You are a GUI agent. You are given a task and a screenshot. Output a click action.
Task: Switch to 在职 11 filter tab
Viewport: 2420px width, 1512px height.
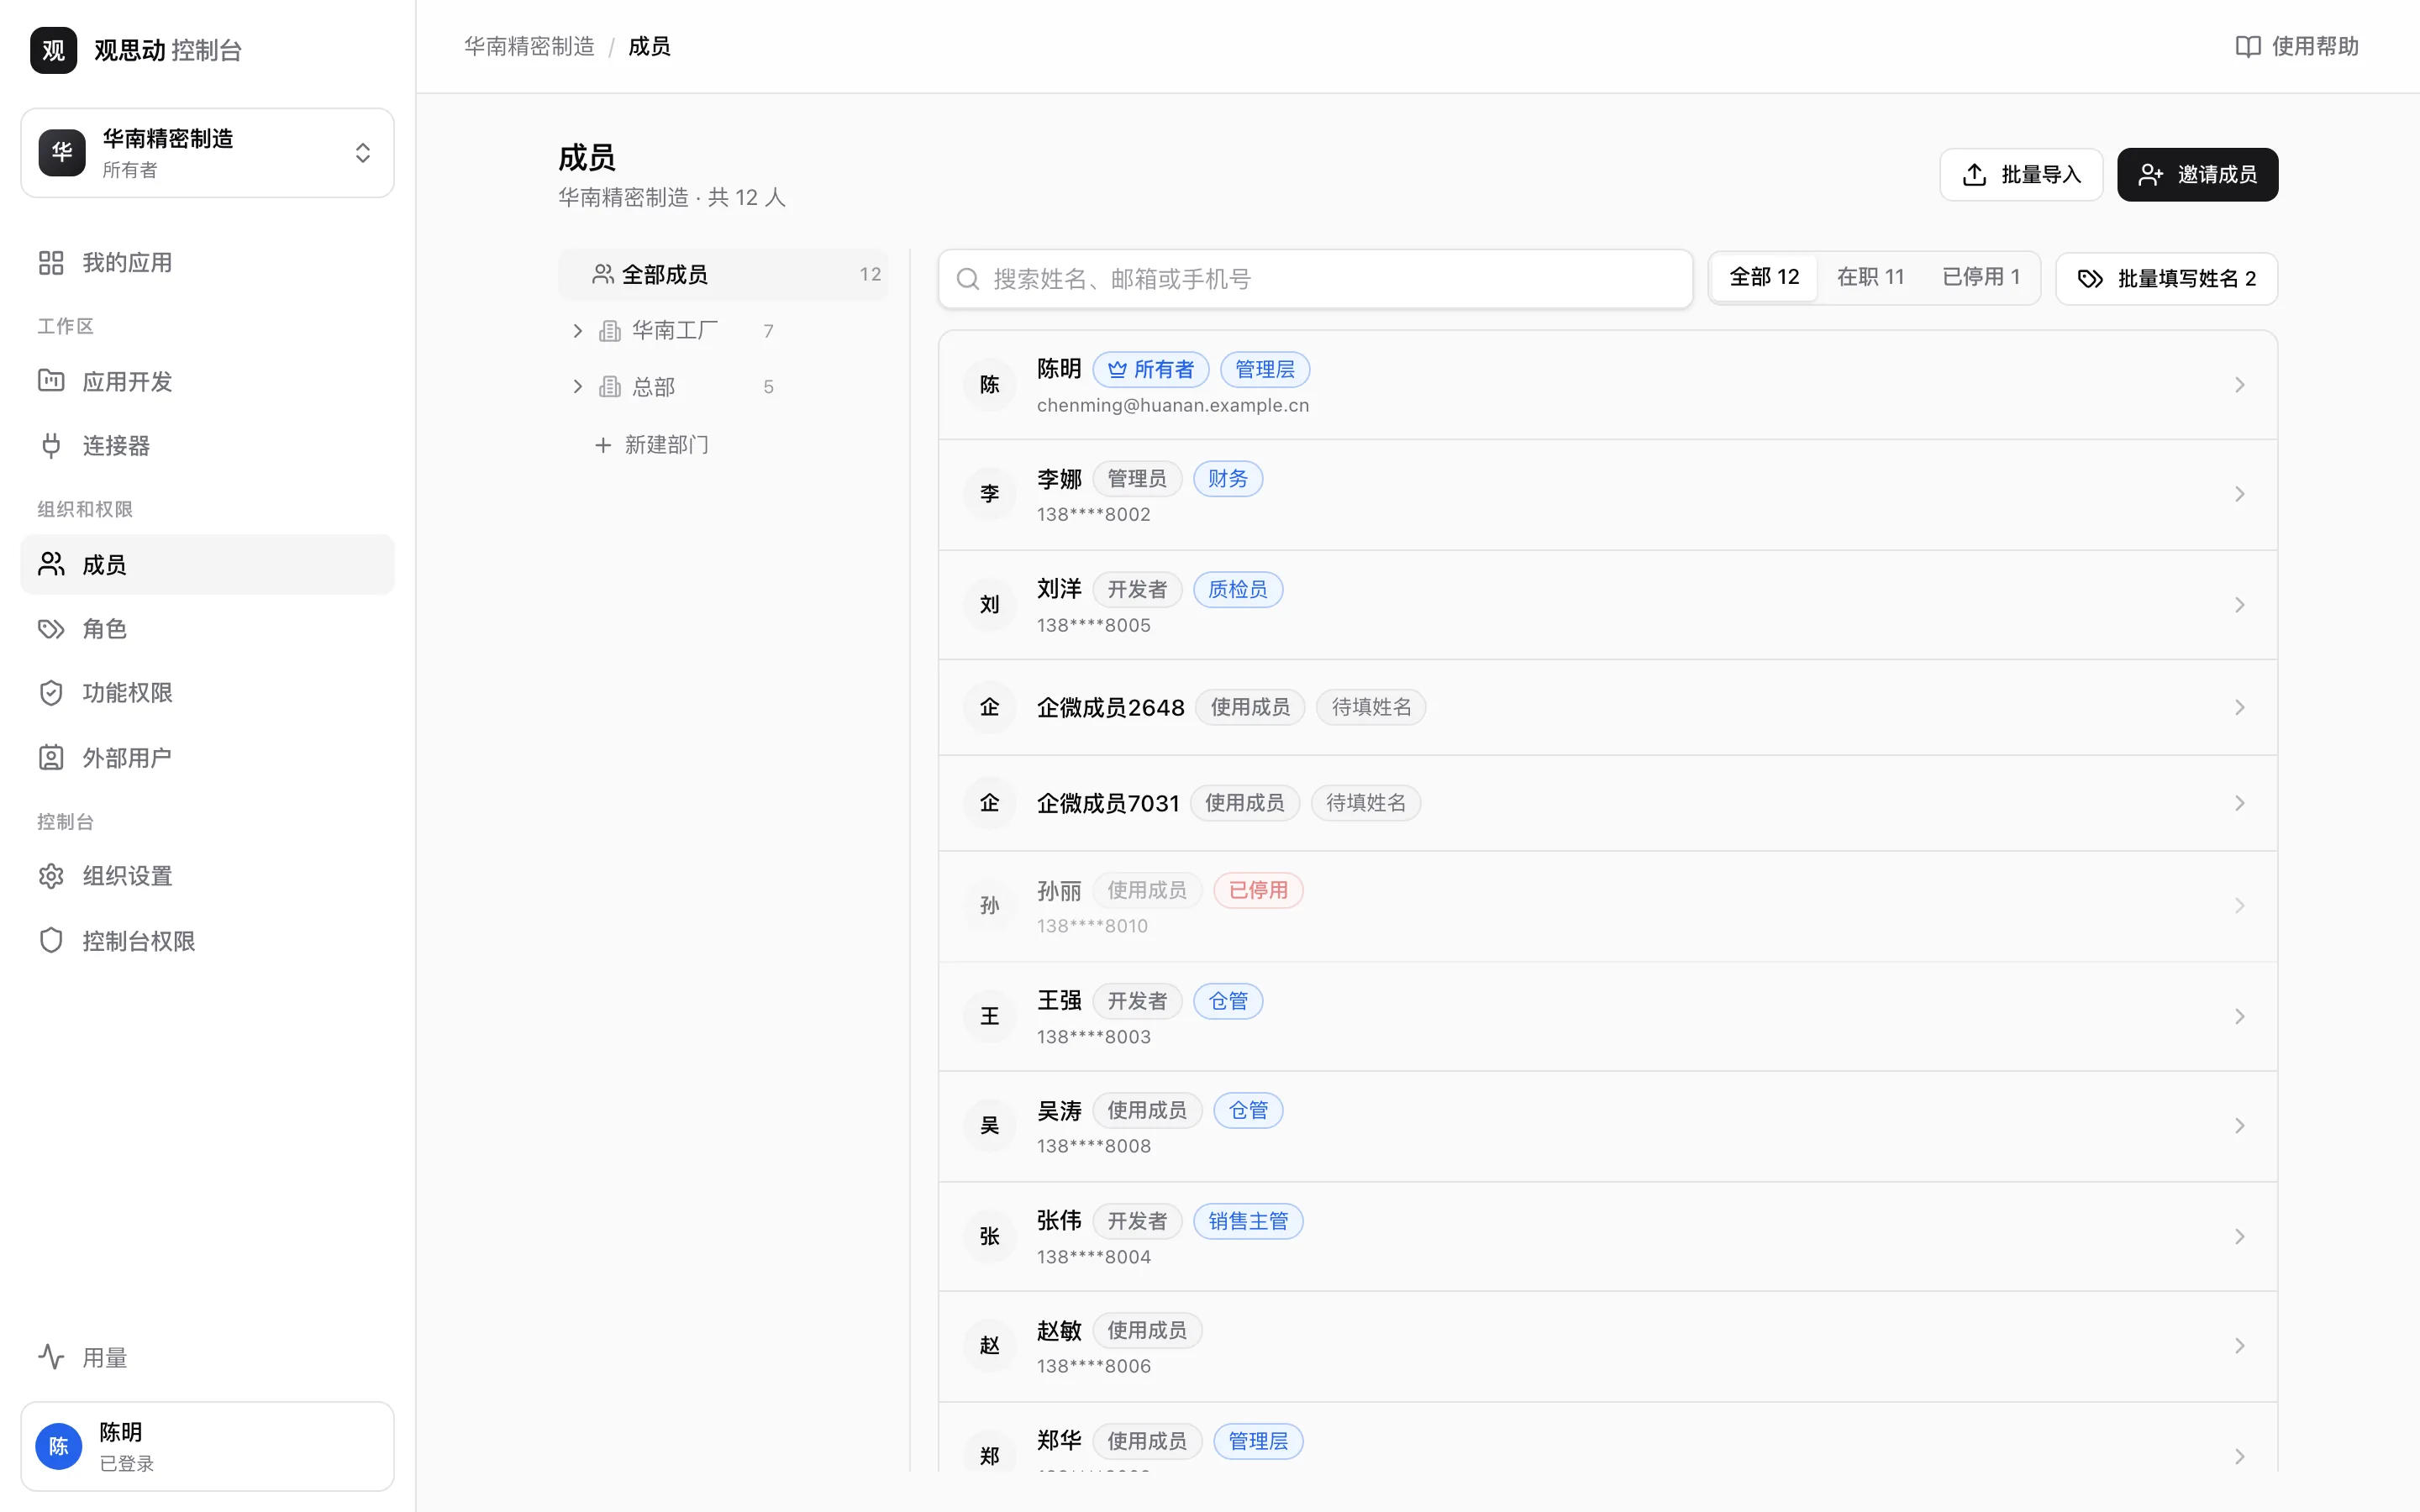(1870, 278)
